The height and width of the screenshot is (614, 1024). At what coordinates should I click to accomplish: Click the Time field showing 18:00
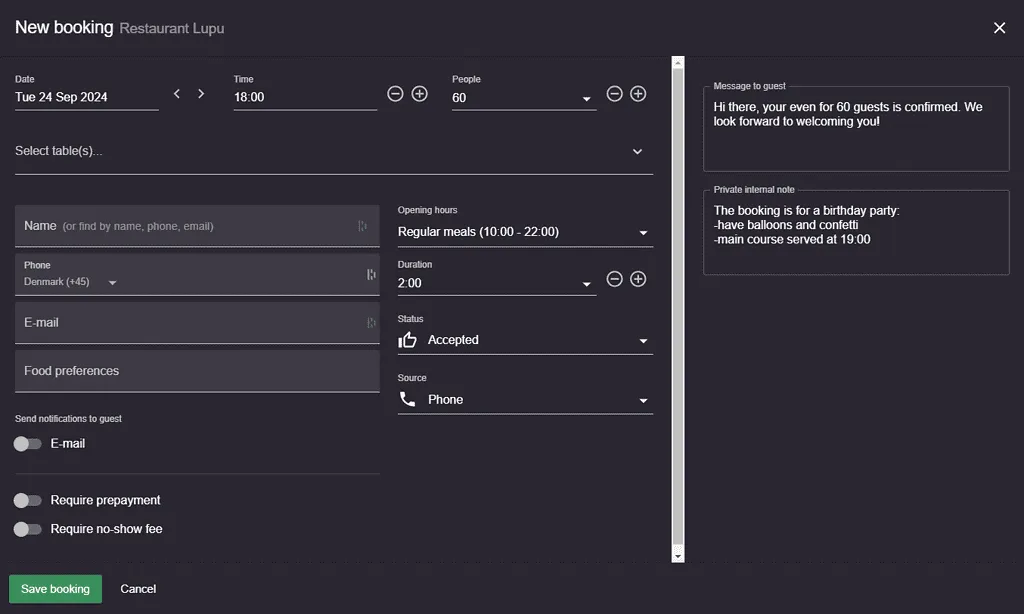point(305,97)
